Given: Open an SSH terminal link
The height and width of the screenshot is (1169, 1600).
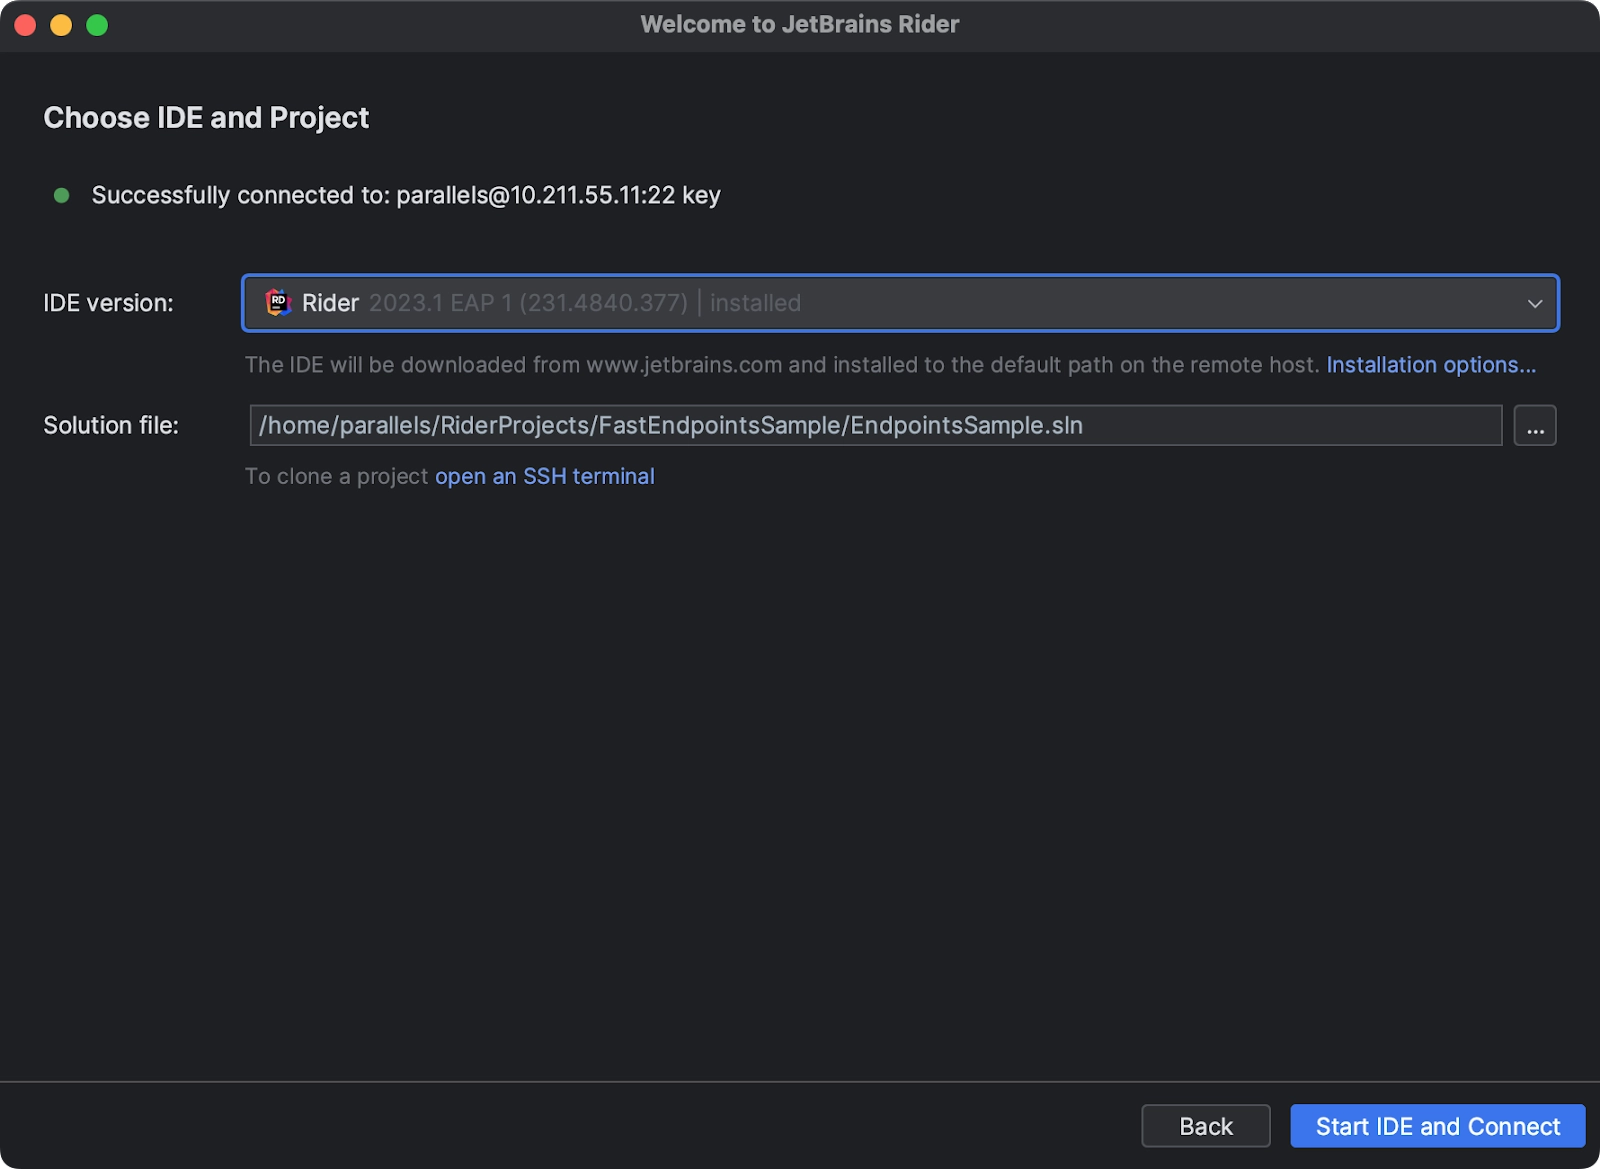Looking at the screenshot, I should click(x=545, y=476).
